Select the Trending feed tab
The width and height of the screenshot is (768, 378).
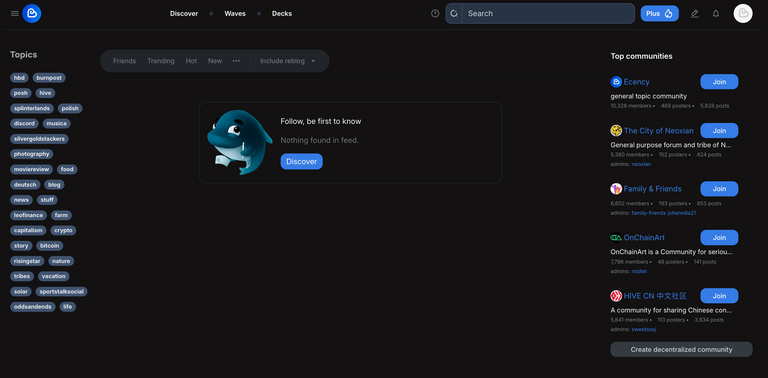[161, 61]
